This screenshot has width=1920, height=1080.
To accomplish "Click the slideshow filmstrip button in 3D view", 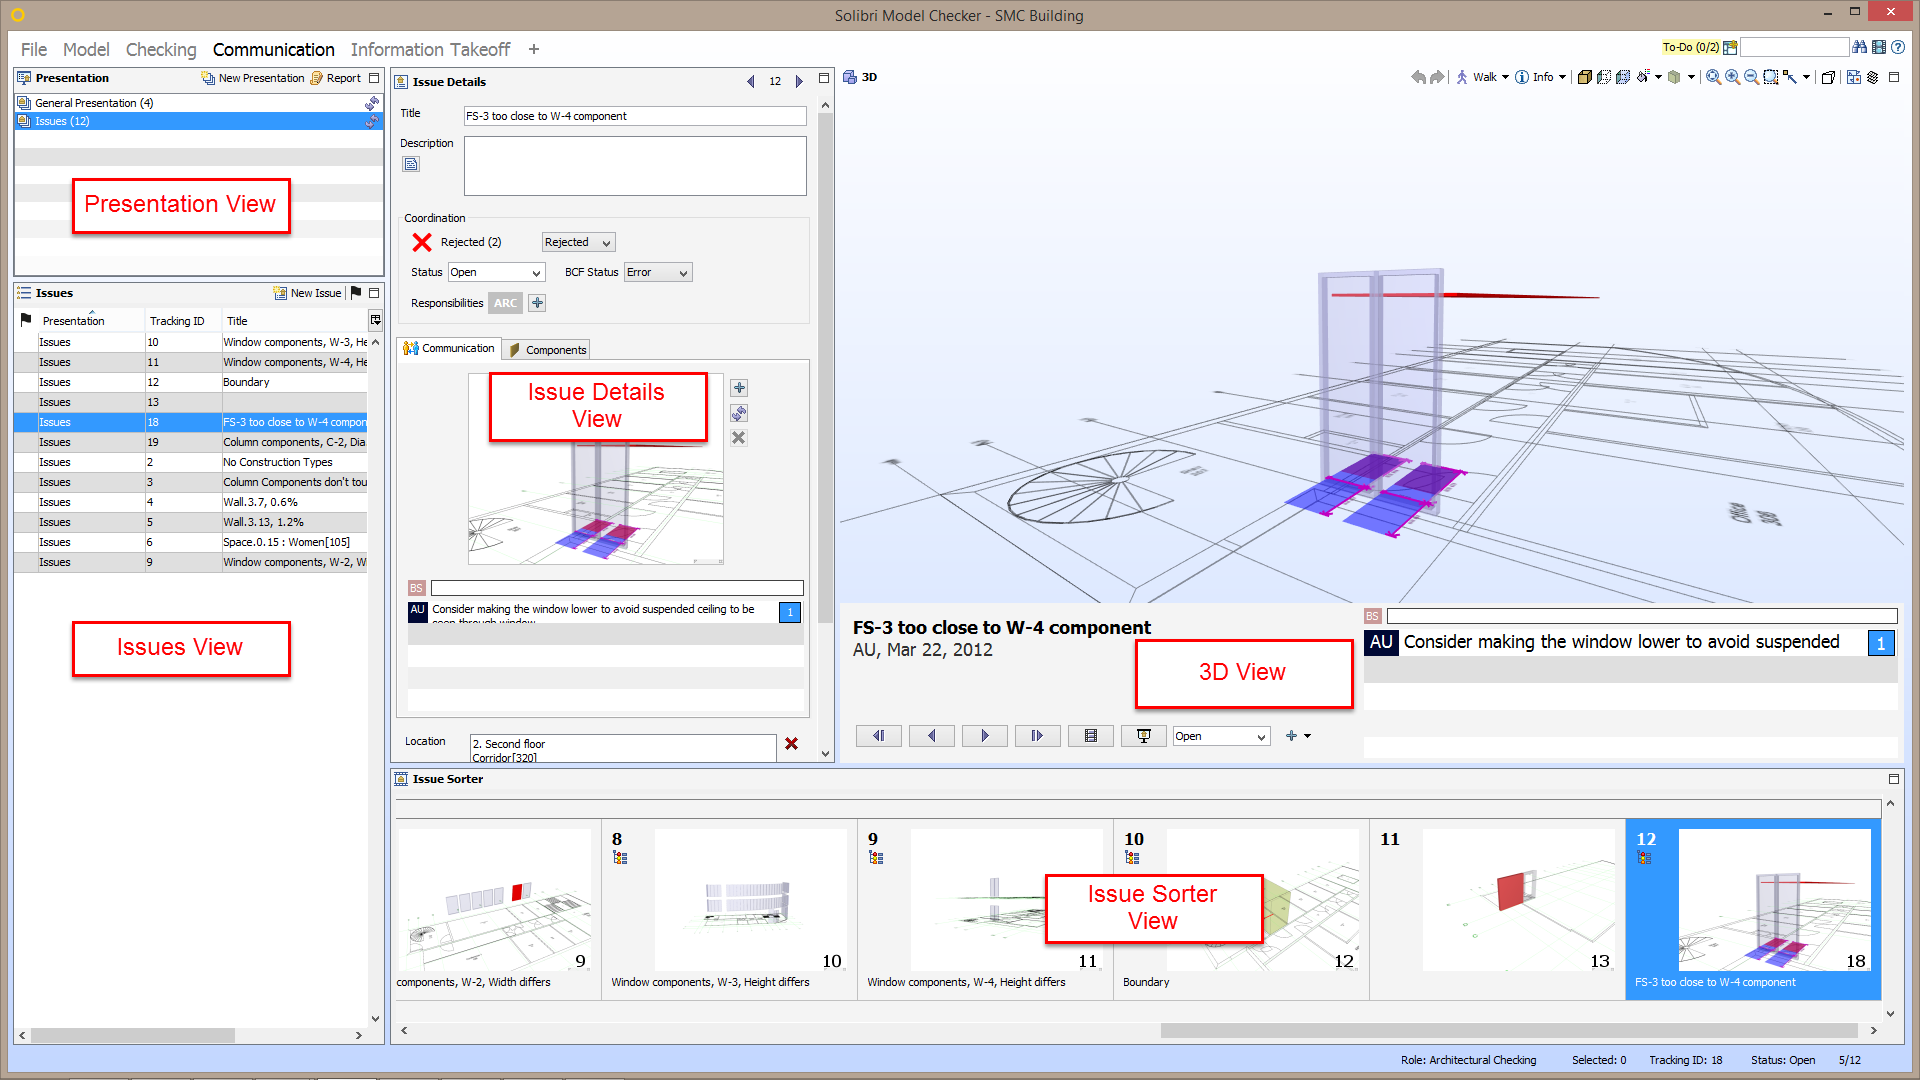I will coord(1090,736).
